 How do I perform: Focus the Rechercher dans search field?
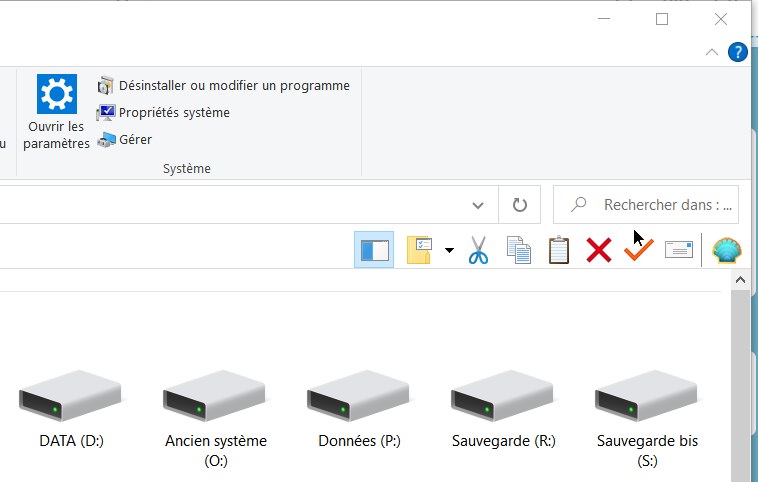coord(645,205)
